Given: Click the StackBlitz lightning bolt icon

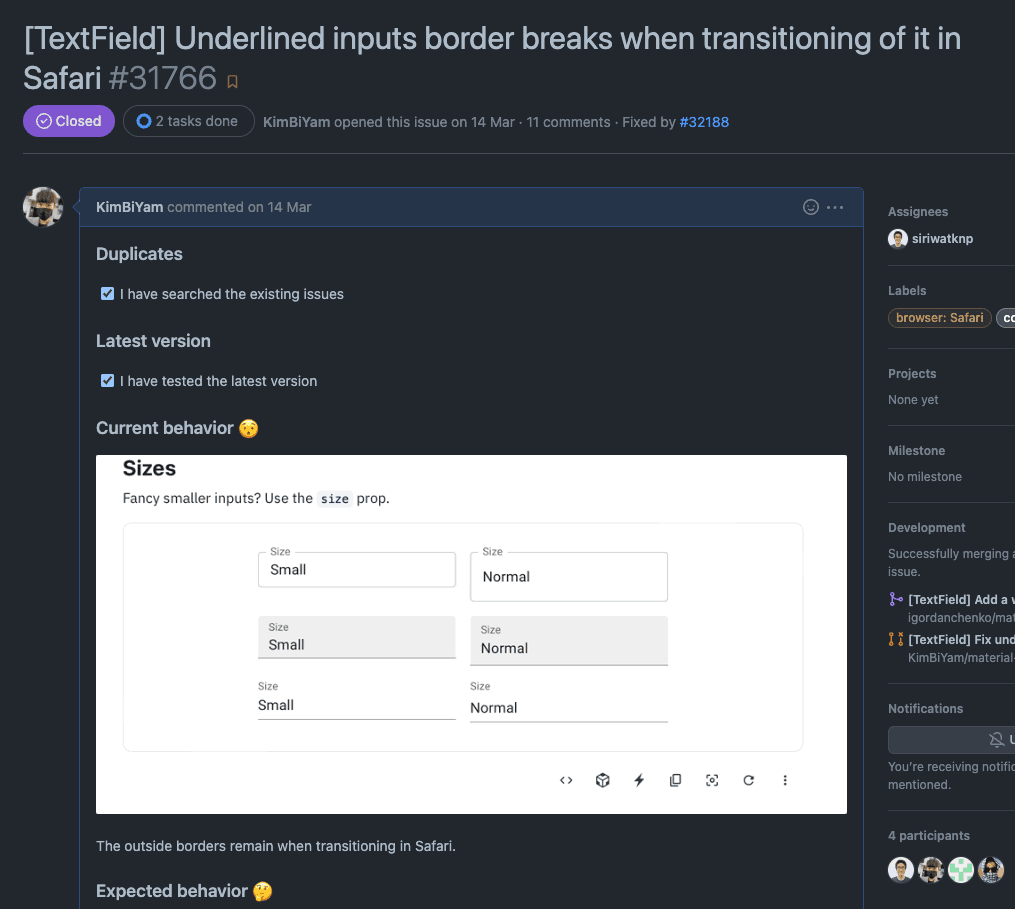Looking at the screenshot, I should click(x=639, y=780).
